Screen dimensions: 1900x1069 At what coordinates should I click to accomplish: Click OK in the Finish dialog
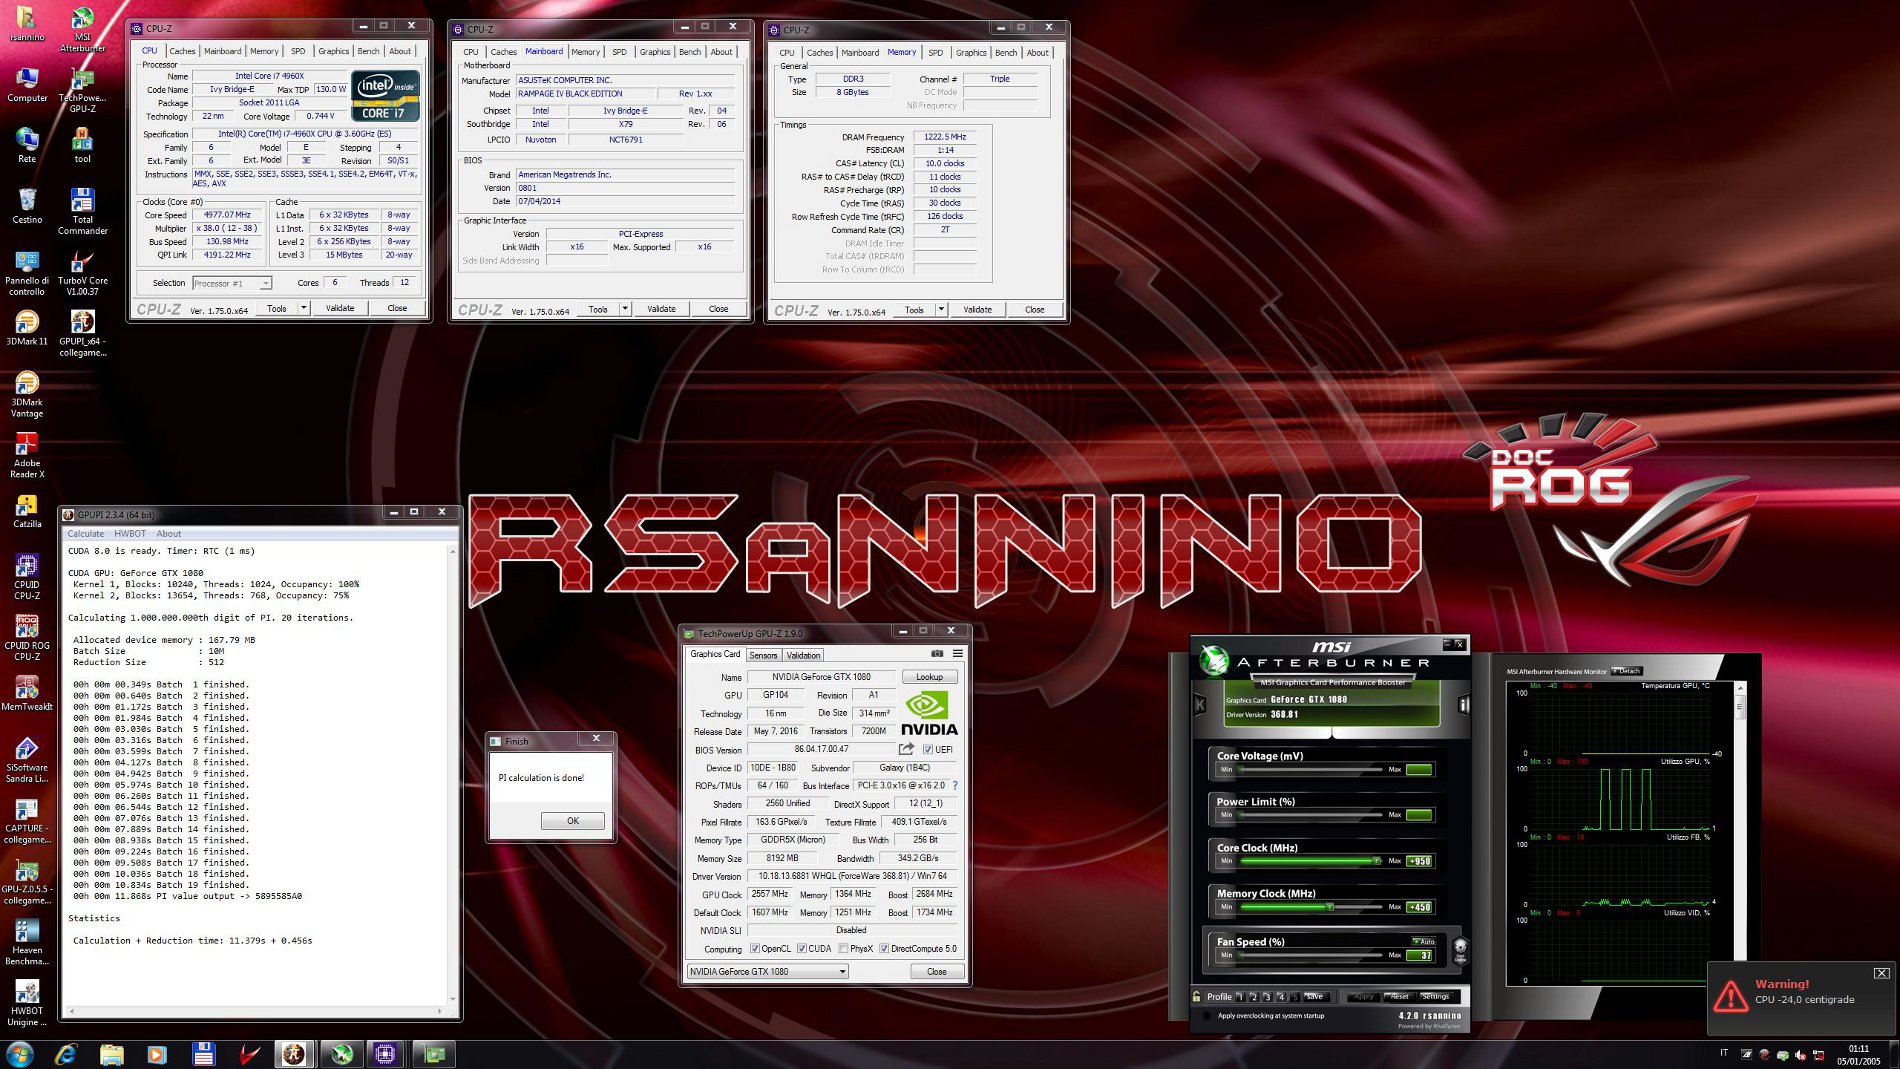pyautogui.click(x=572, y=820)
